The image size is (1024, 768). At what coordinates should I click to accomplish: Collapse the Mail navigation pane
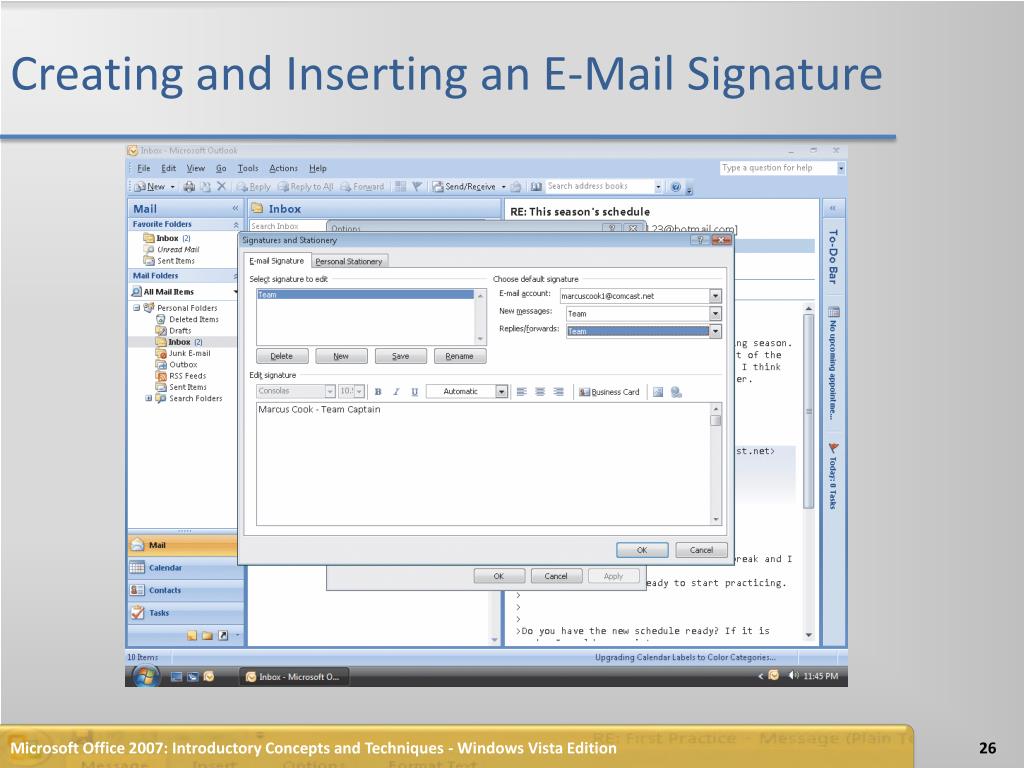pos(235,208)
